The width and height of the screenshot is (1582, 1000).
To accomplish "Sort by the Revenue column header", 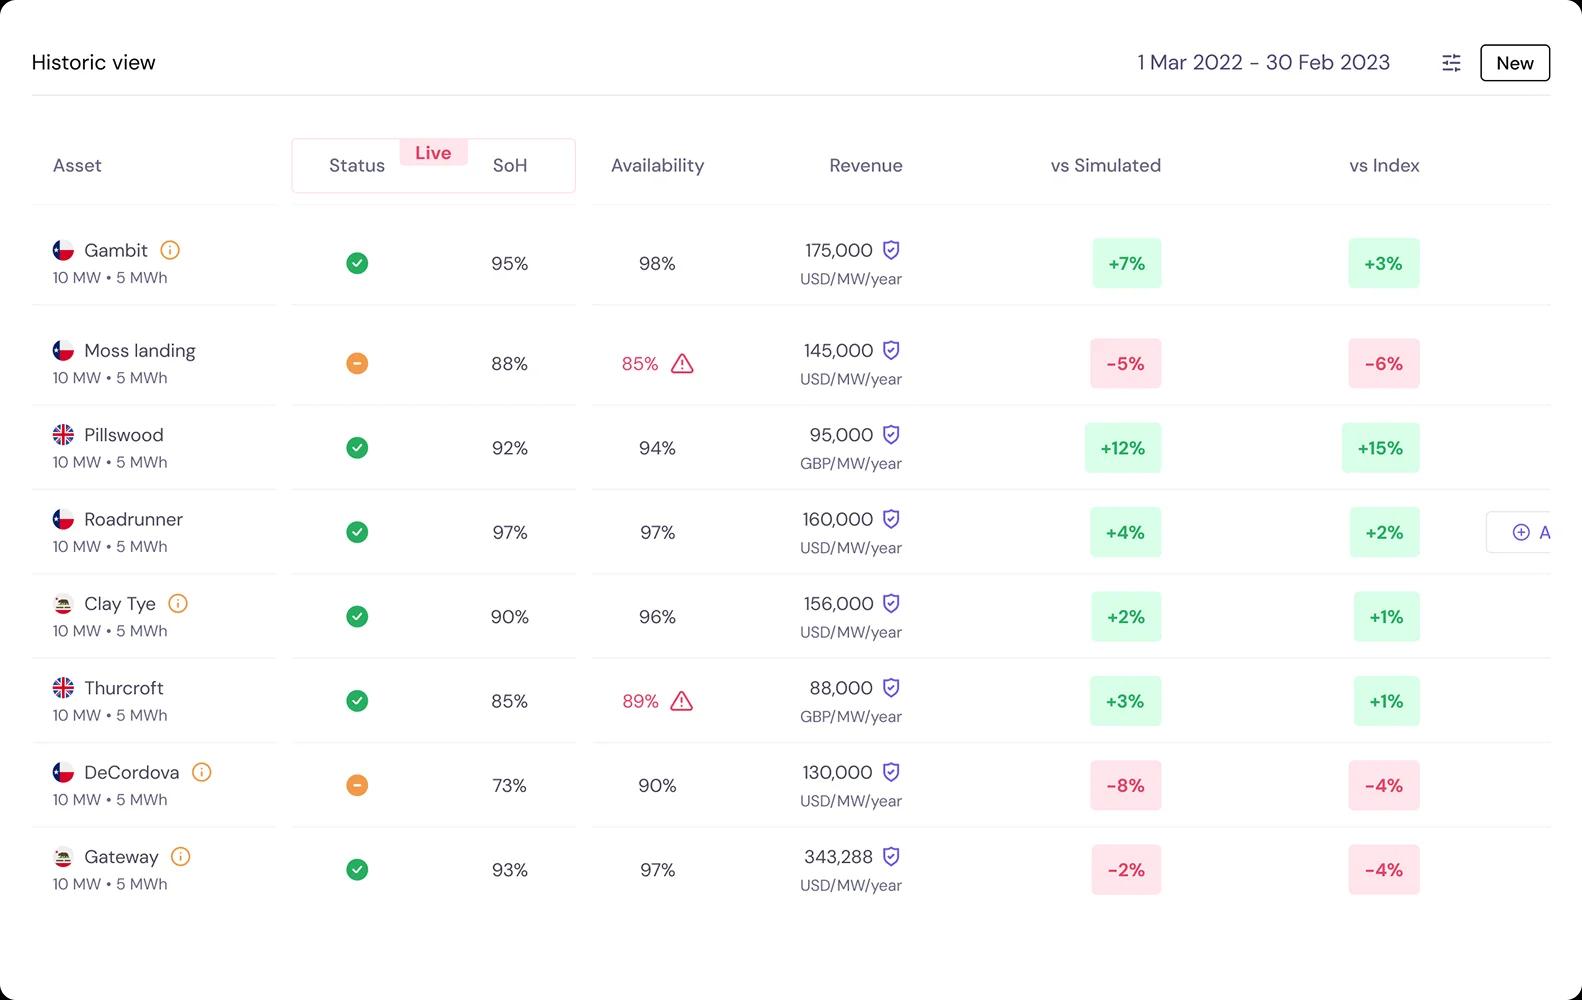I will [865, 166].
